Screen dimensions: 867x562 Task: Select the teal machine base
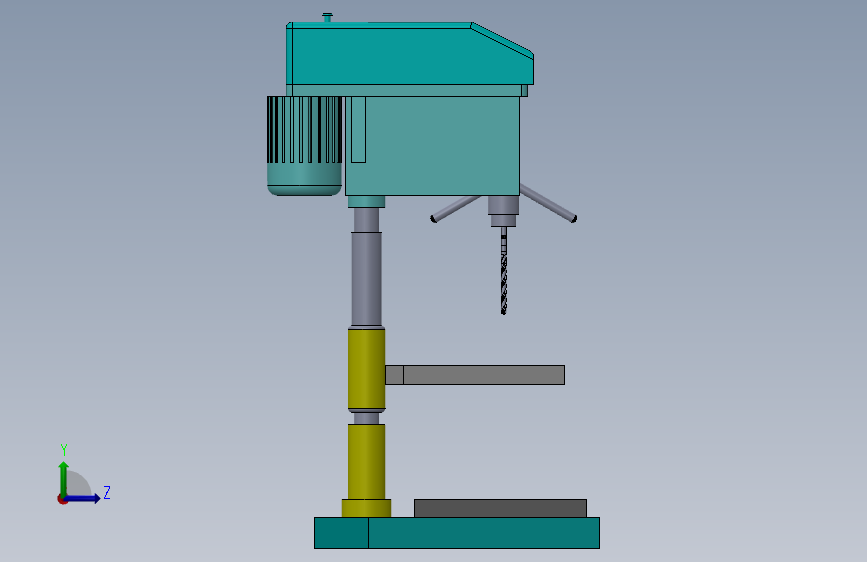tap(457, 533)
